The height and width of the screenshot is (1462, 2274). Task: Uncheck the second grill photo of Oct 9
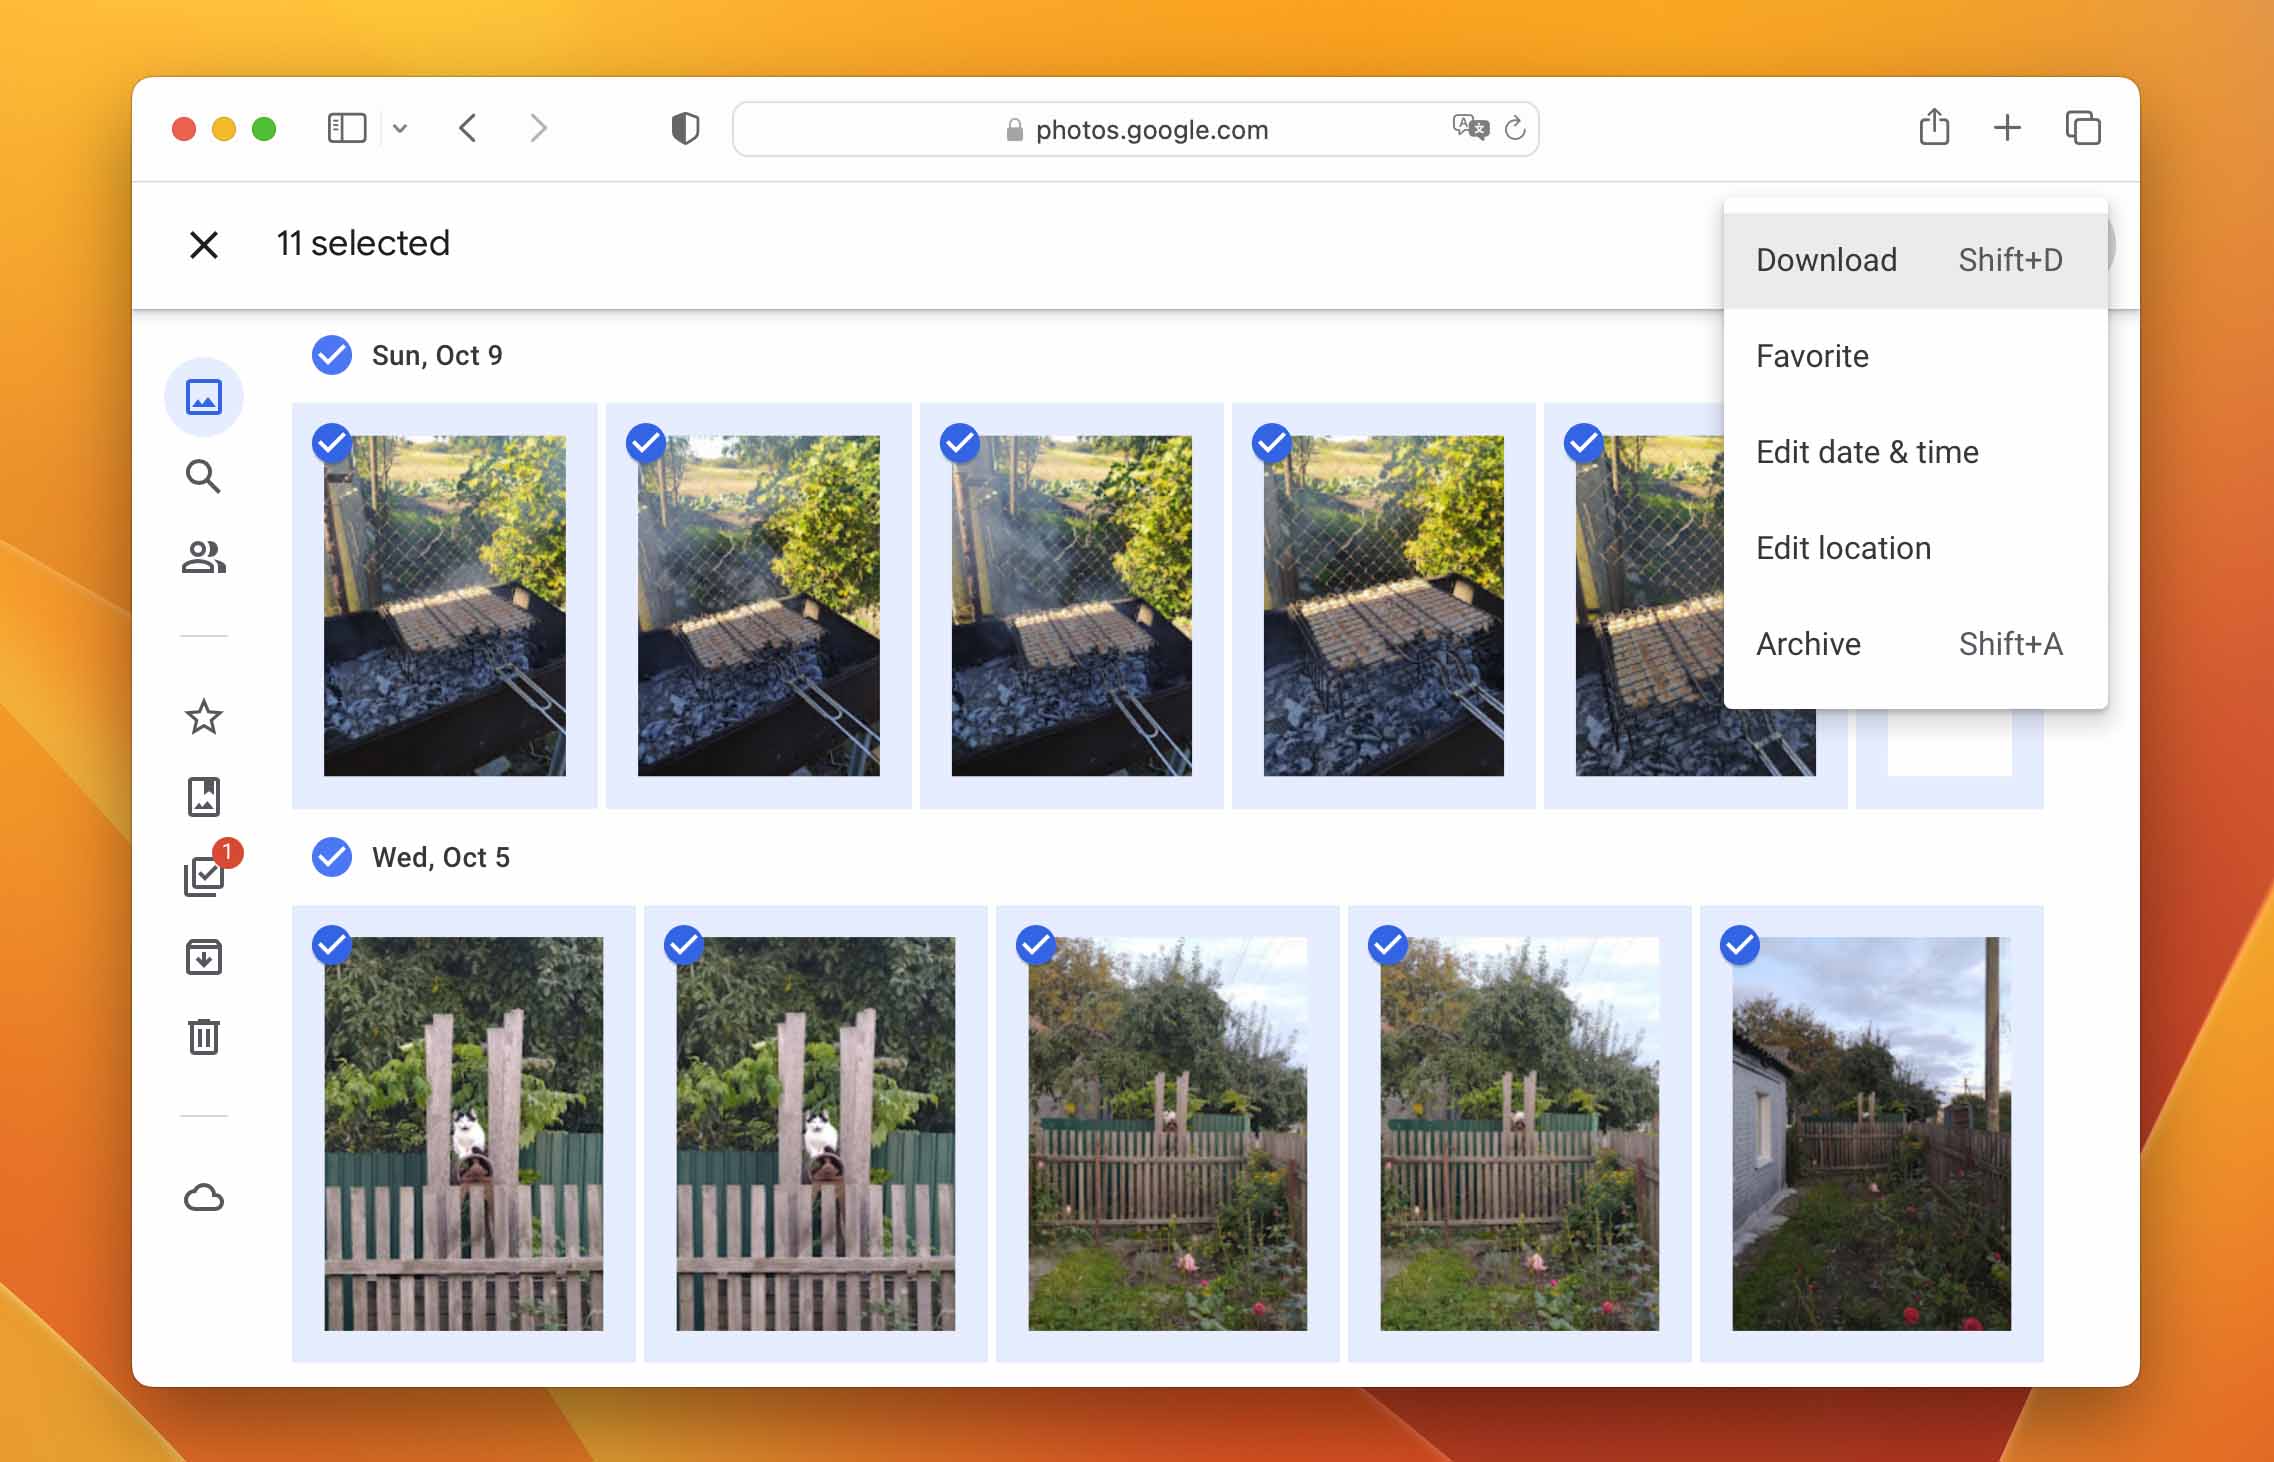[646, 442]
